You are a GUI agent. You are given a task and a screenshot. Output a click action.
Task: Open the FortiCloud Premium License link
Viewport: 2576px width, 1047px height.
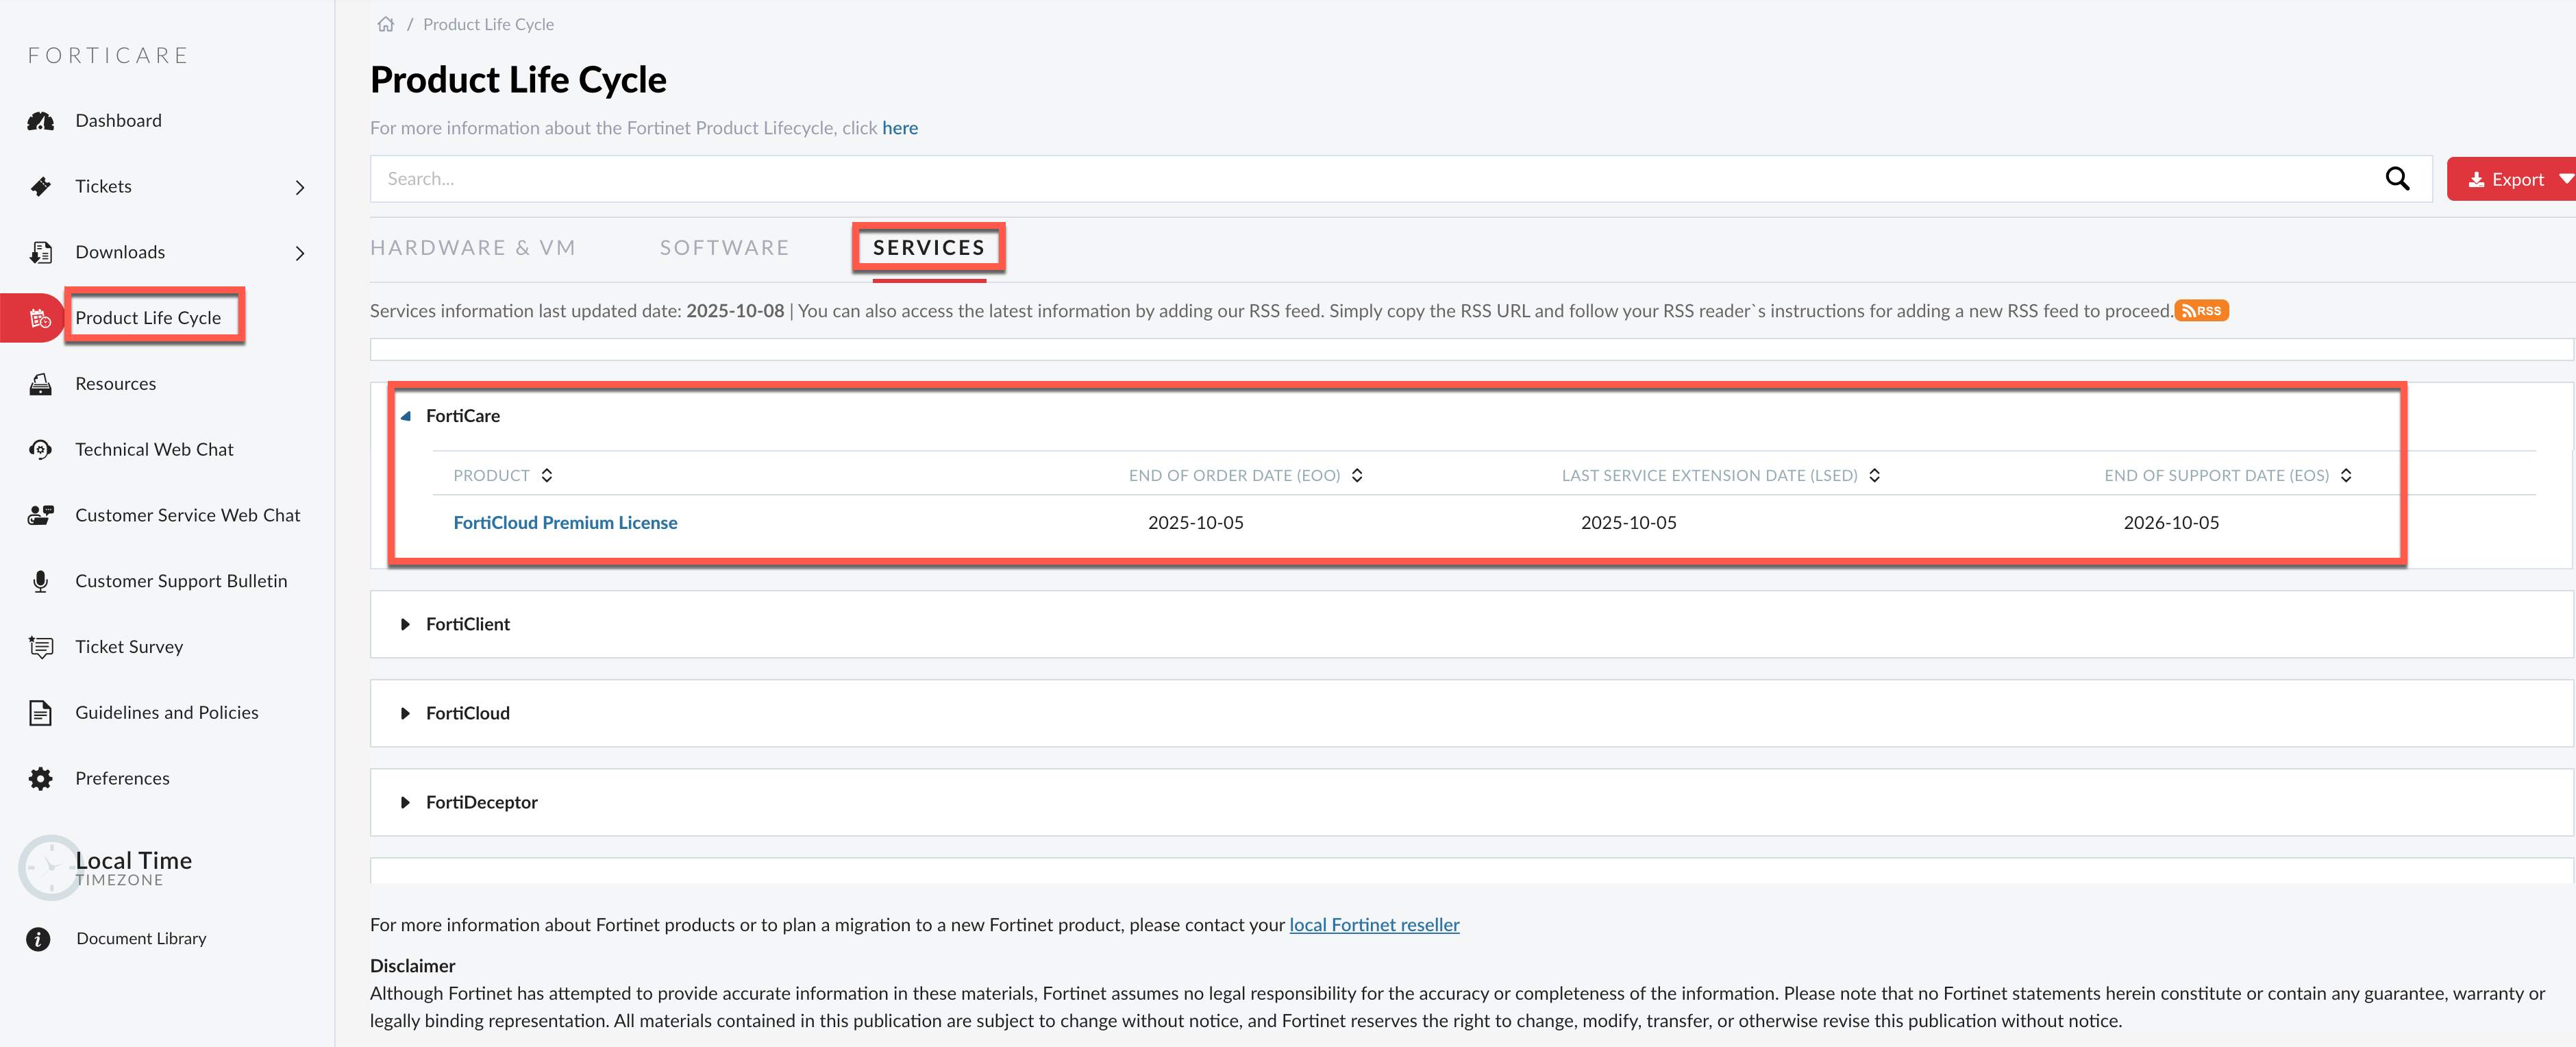565,523
